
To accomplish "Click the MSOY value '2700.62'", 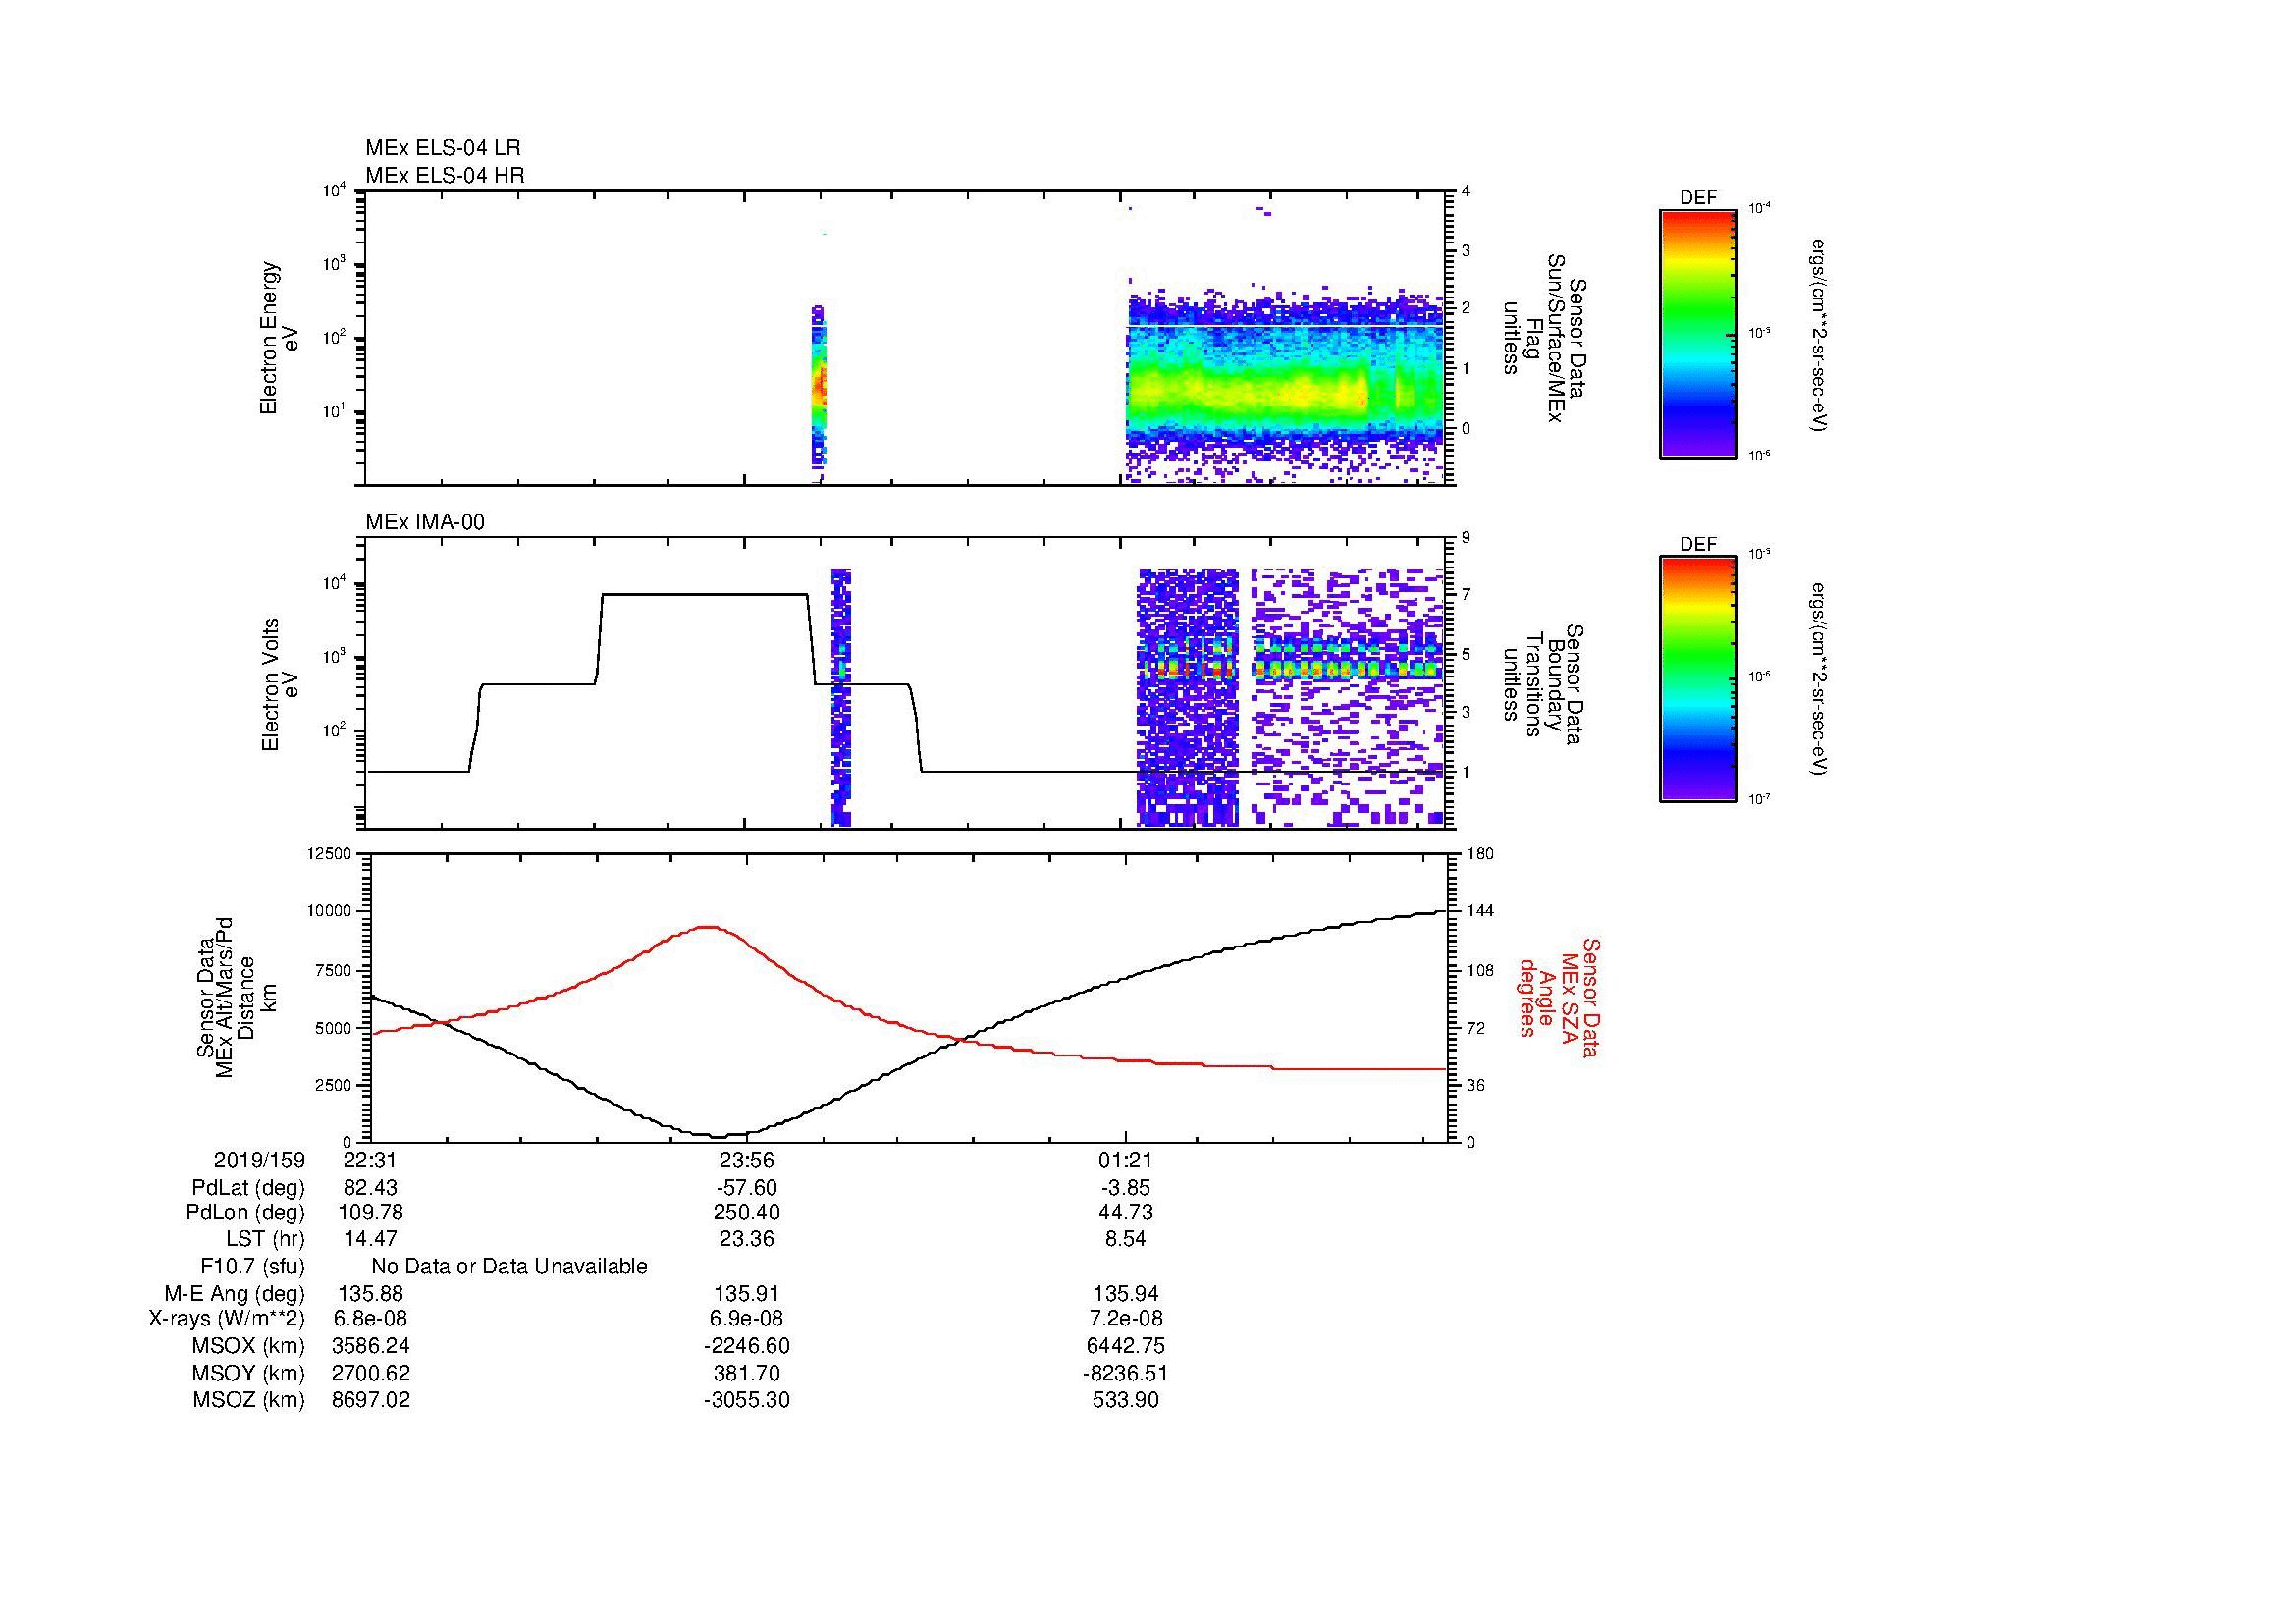I will point(370,1373).
